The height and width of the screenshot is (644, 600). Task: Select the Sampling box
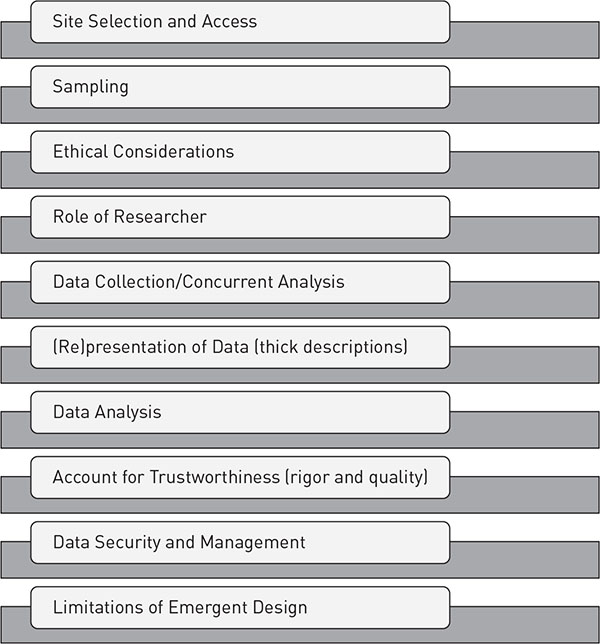click(240, 86)
